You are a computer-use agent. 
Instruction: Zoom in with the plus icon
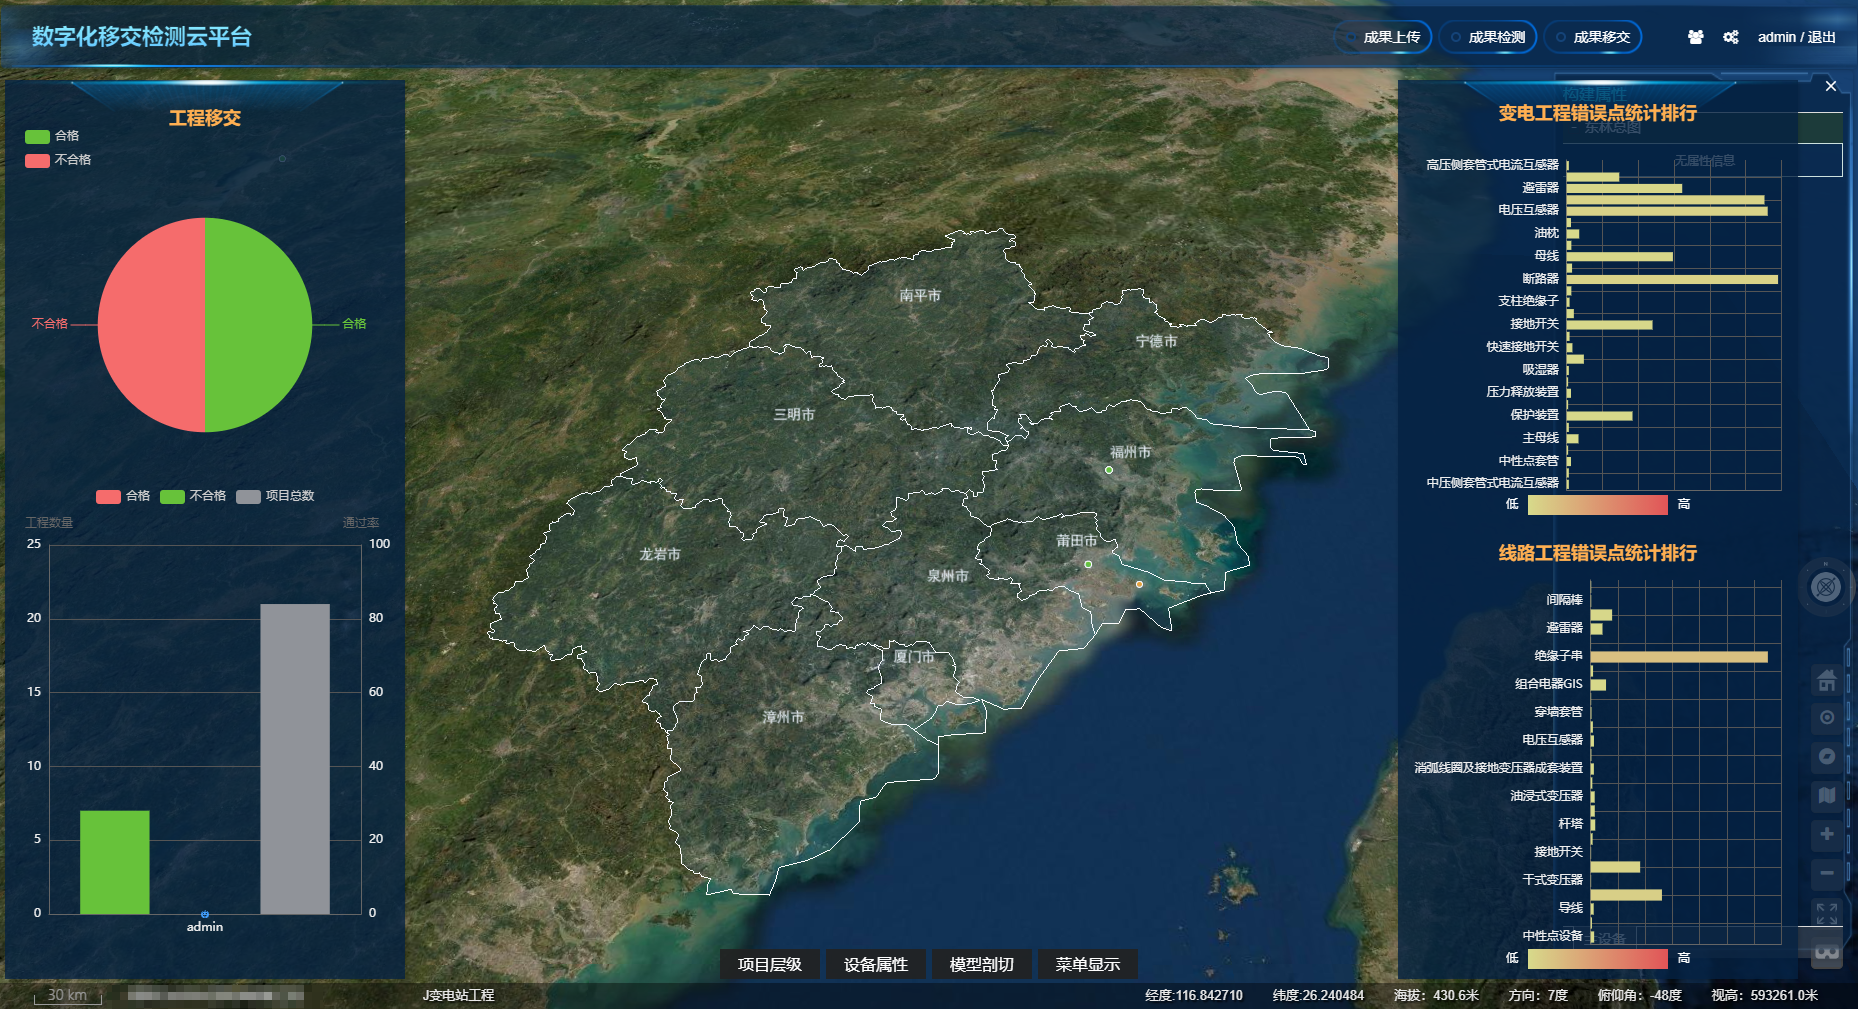point(1826,834)
